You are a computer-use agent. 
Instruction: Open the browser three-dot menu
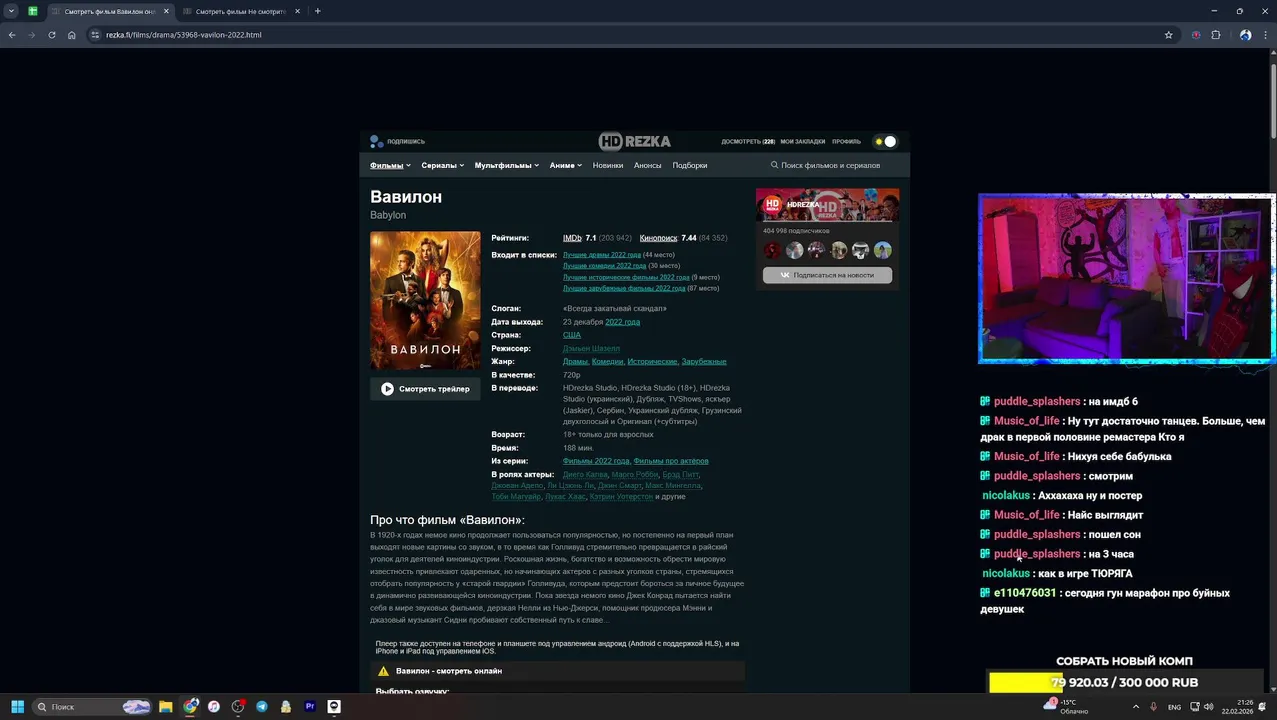click(1265, 35)
